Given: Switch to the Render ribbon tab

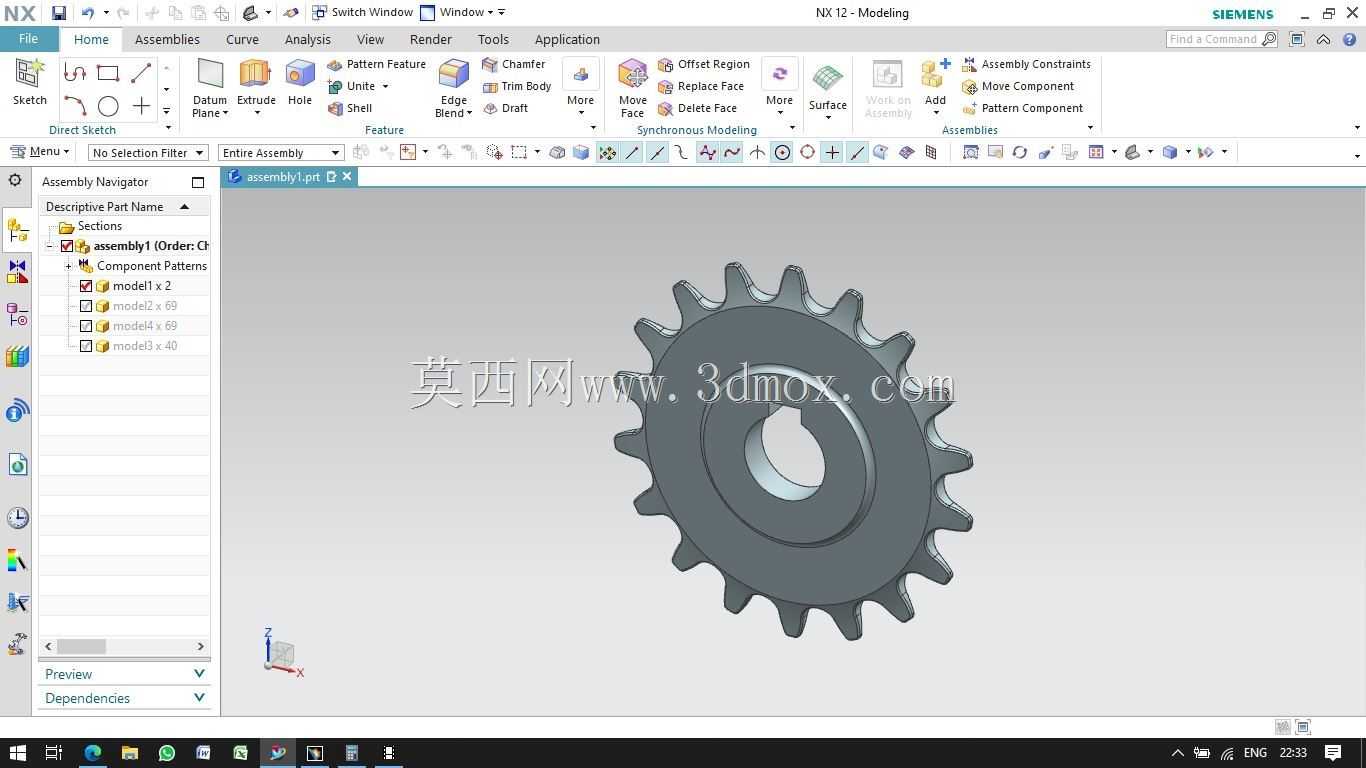Looking at the screenshot, I should (431, 39).
